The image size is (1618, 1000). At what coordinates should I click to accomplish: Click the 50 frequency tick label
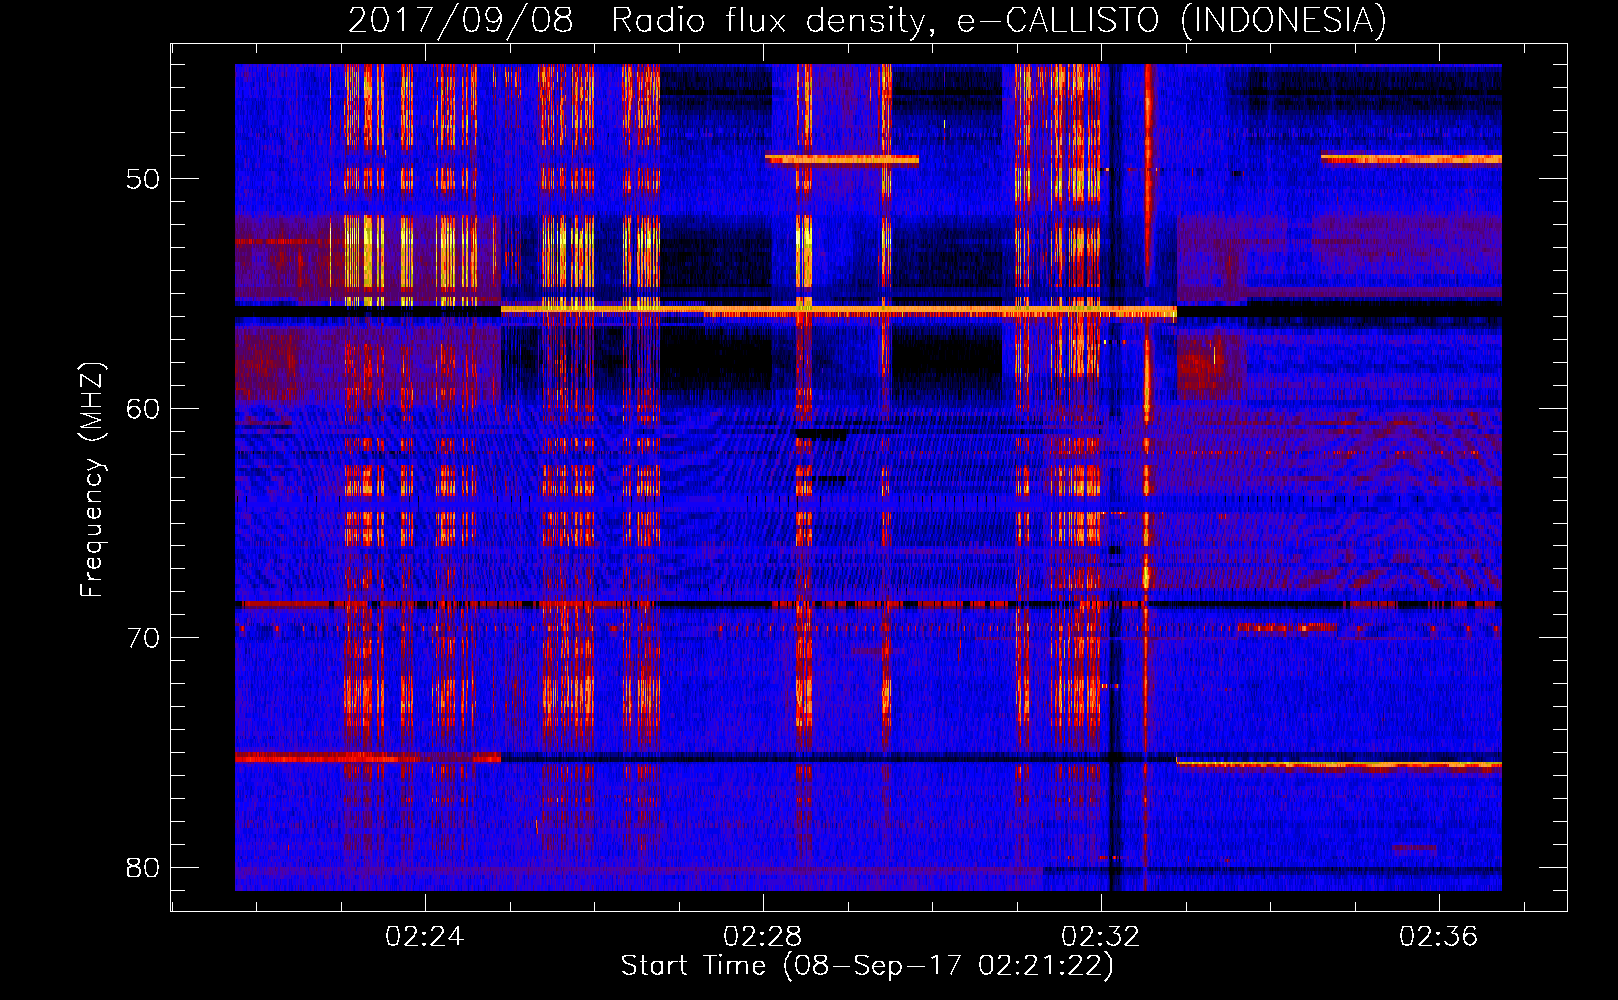pos(143,179)
